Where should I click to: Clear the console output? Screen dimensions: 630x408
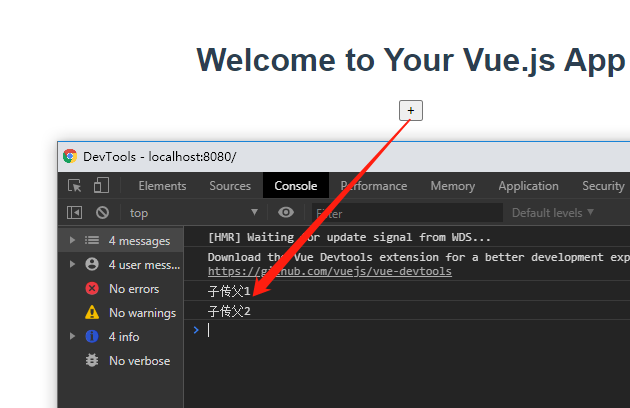[x=102, y=212]
